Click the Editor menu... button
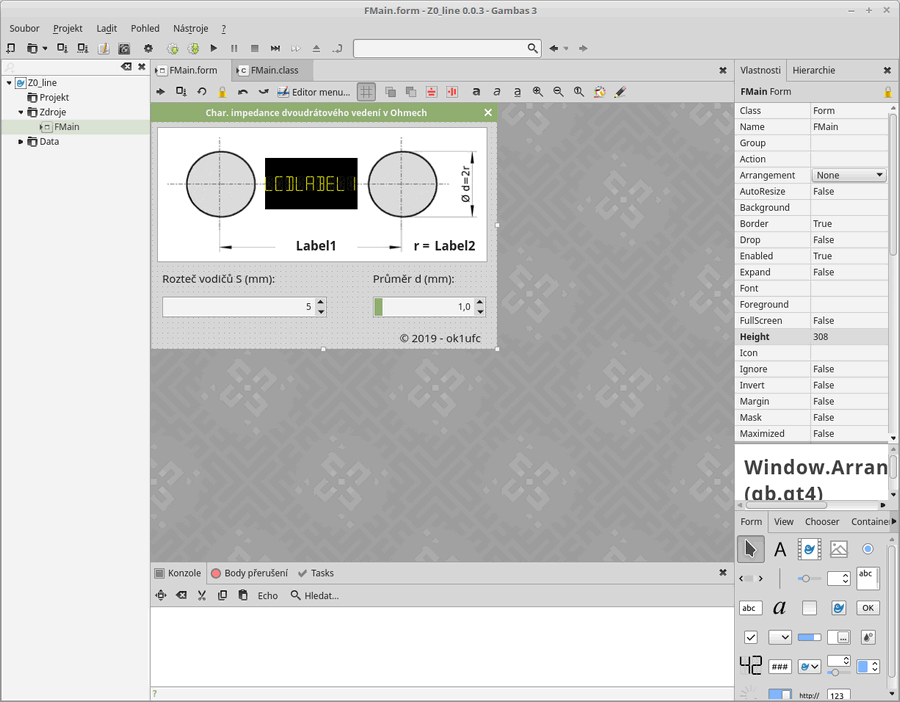 [313, 92]
